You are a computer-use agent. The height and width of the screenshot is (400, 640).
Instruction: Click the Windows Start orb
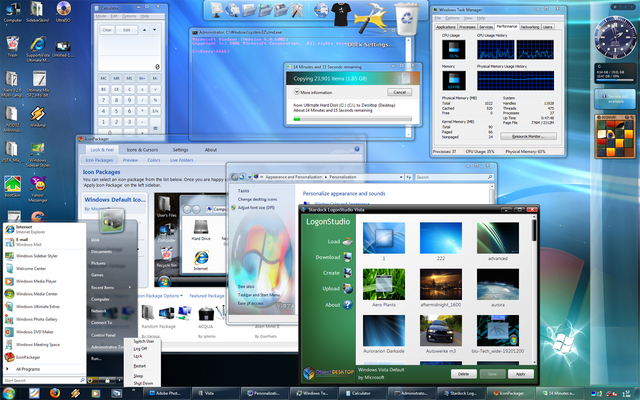(x=8, y=393)
